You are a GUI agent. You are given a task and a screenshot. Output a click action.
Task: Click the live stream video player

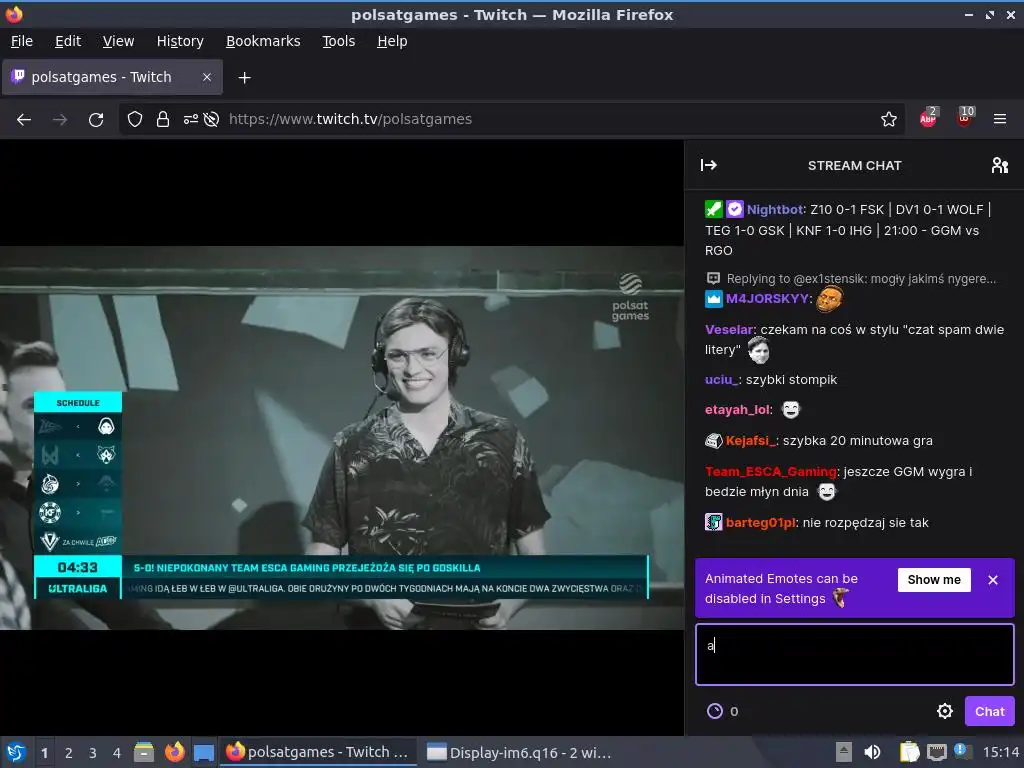[x=342, y=438]
